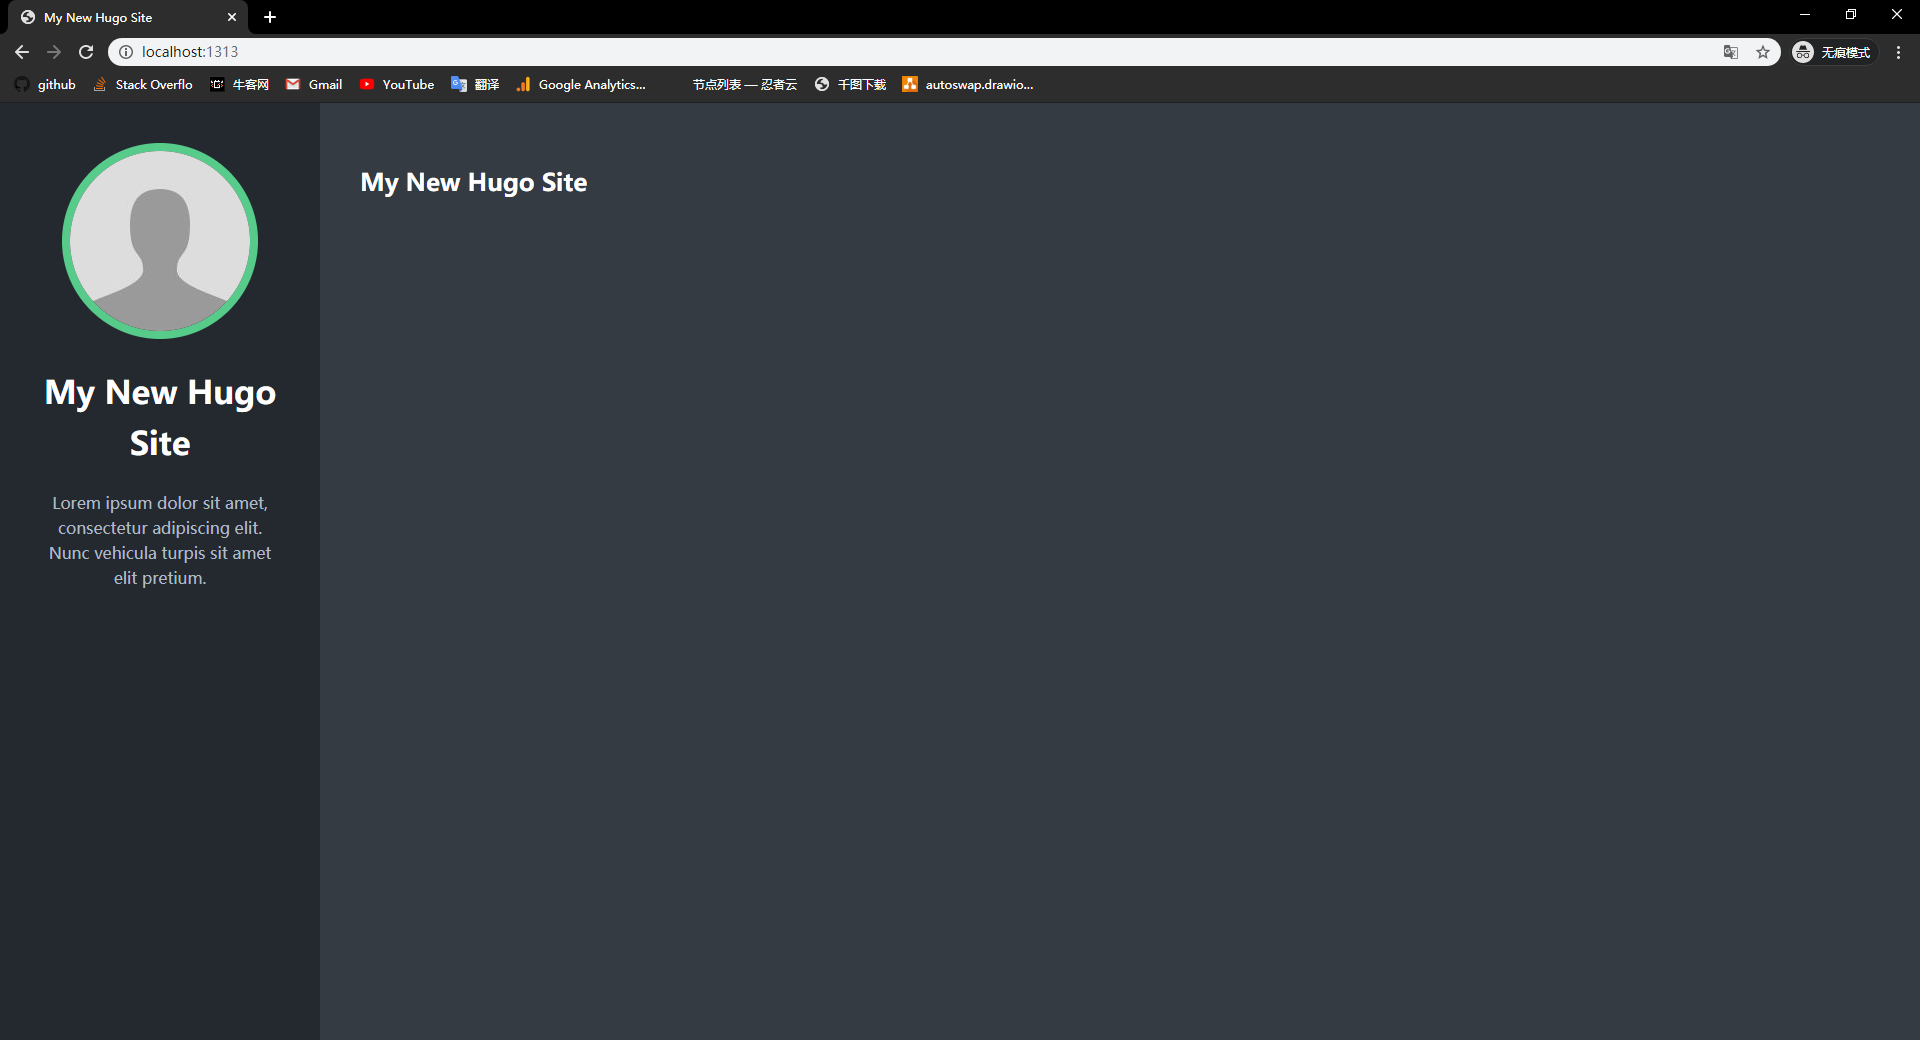Open the Chrome three-dot menu
This screenshot has width=1920, height=1040.
pos(1898,52)
